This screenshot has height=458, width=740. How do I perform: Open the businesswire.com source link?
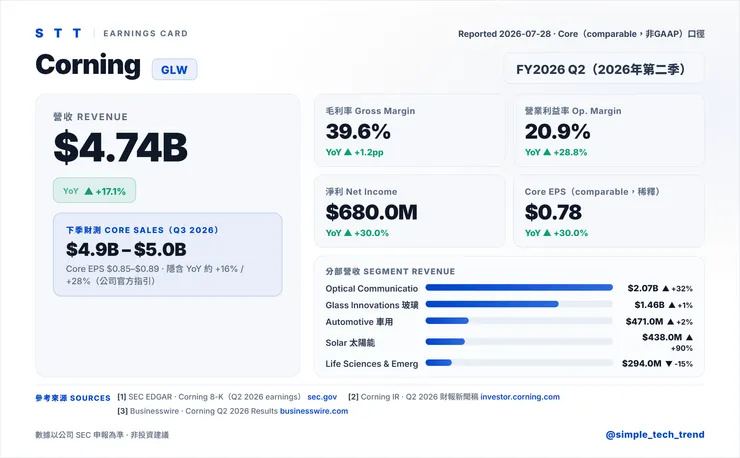pyautogui.click(x=314, y=411)
